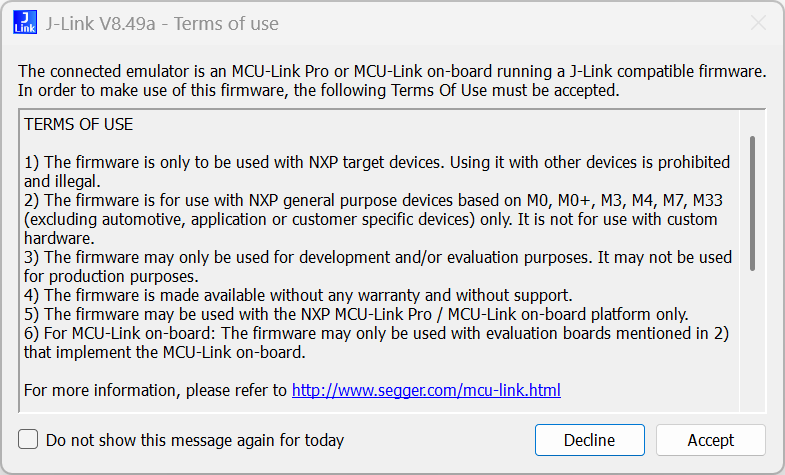Click the 'Do not show this message again for today' label
This screenshot has width=785, height=475.
point(194,440)
